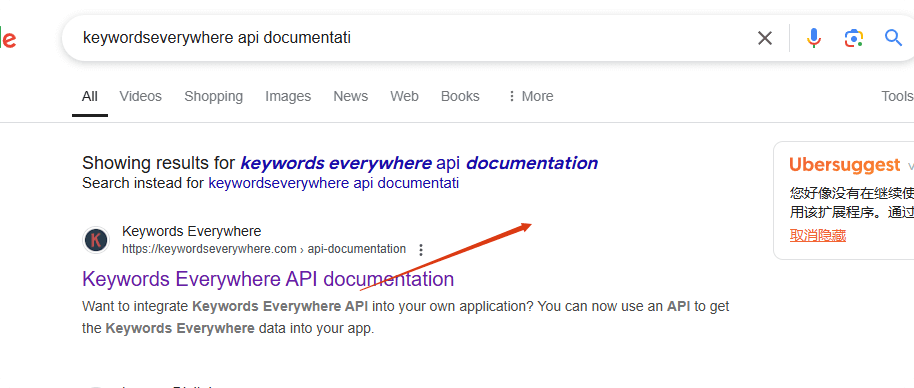914x388 pixels.
Task: Switch to the Web tab
Action: 404,96
